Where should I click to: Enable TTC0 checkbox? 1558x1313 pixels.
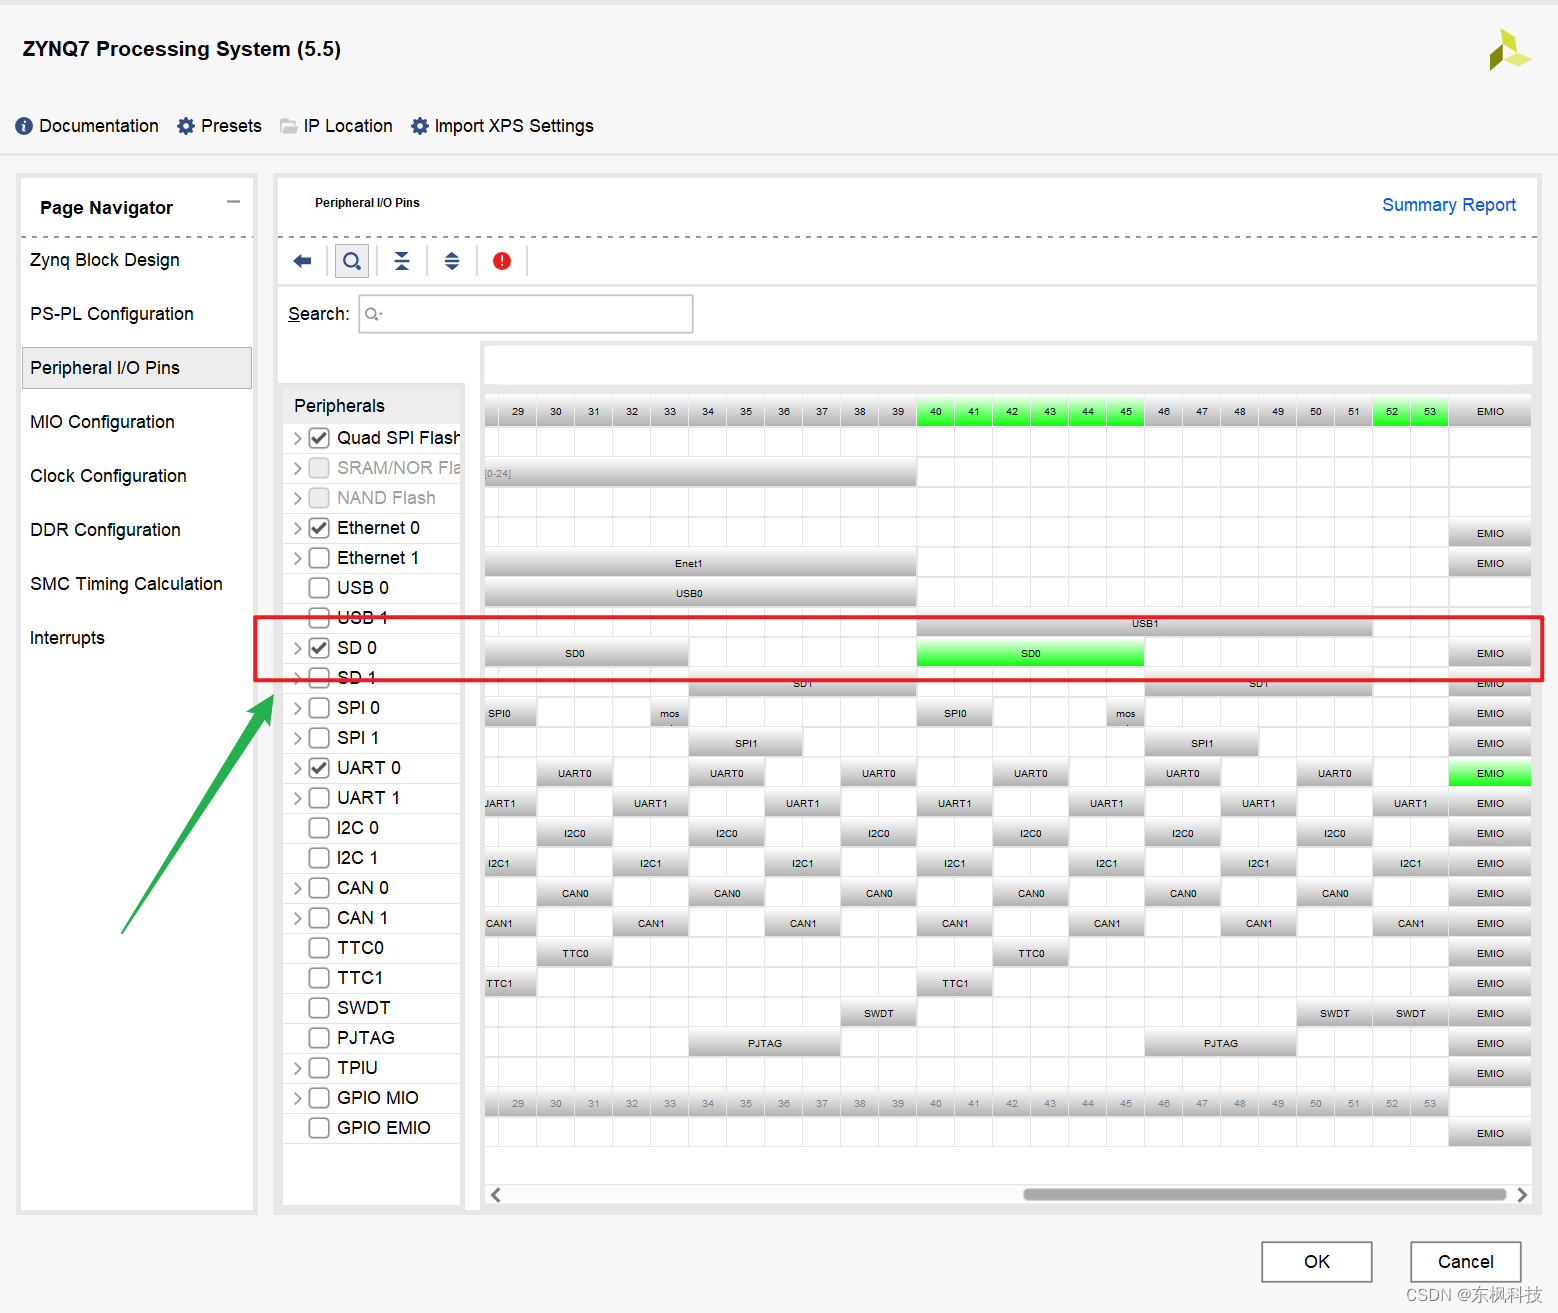[x=319, y=948]
